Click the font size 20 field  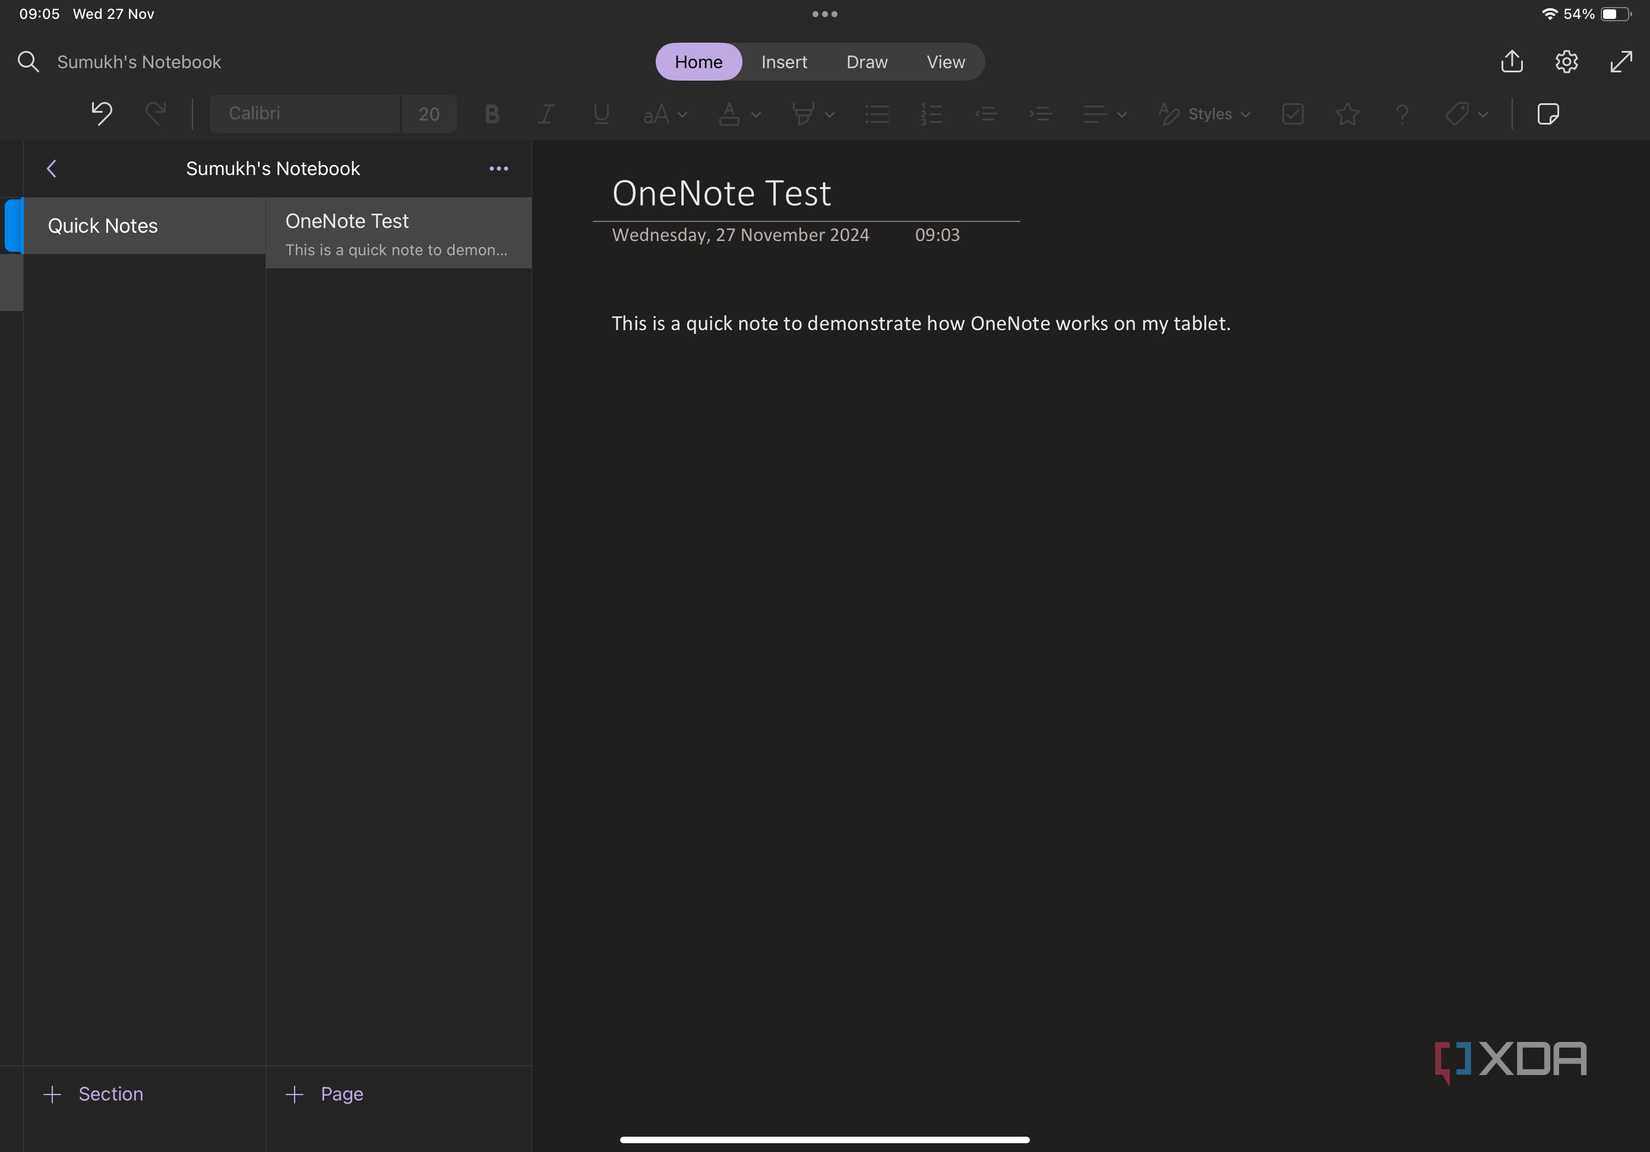[x=429, y=114]
